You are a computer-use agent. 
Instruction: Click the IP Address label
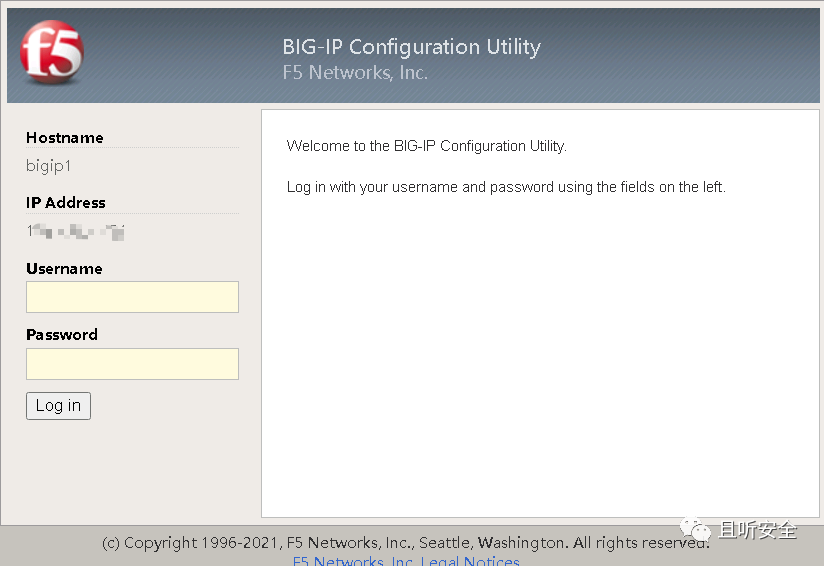pos(66,203)
